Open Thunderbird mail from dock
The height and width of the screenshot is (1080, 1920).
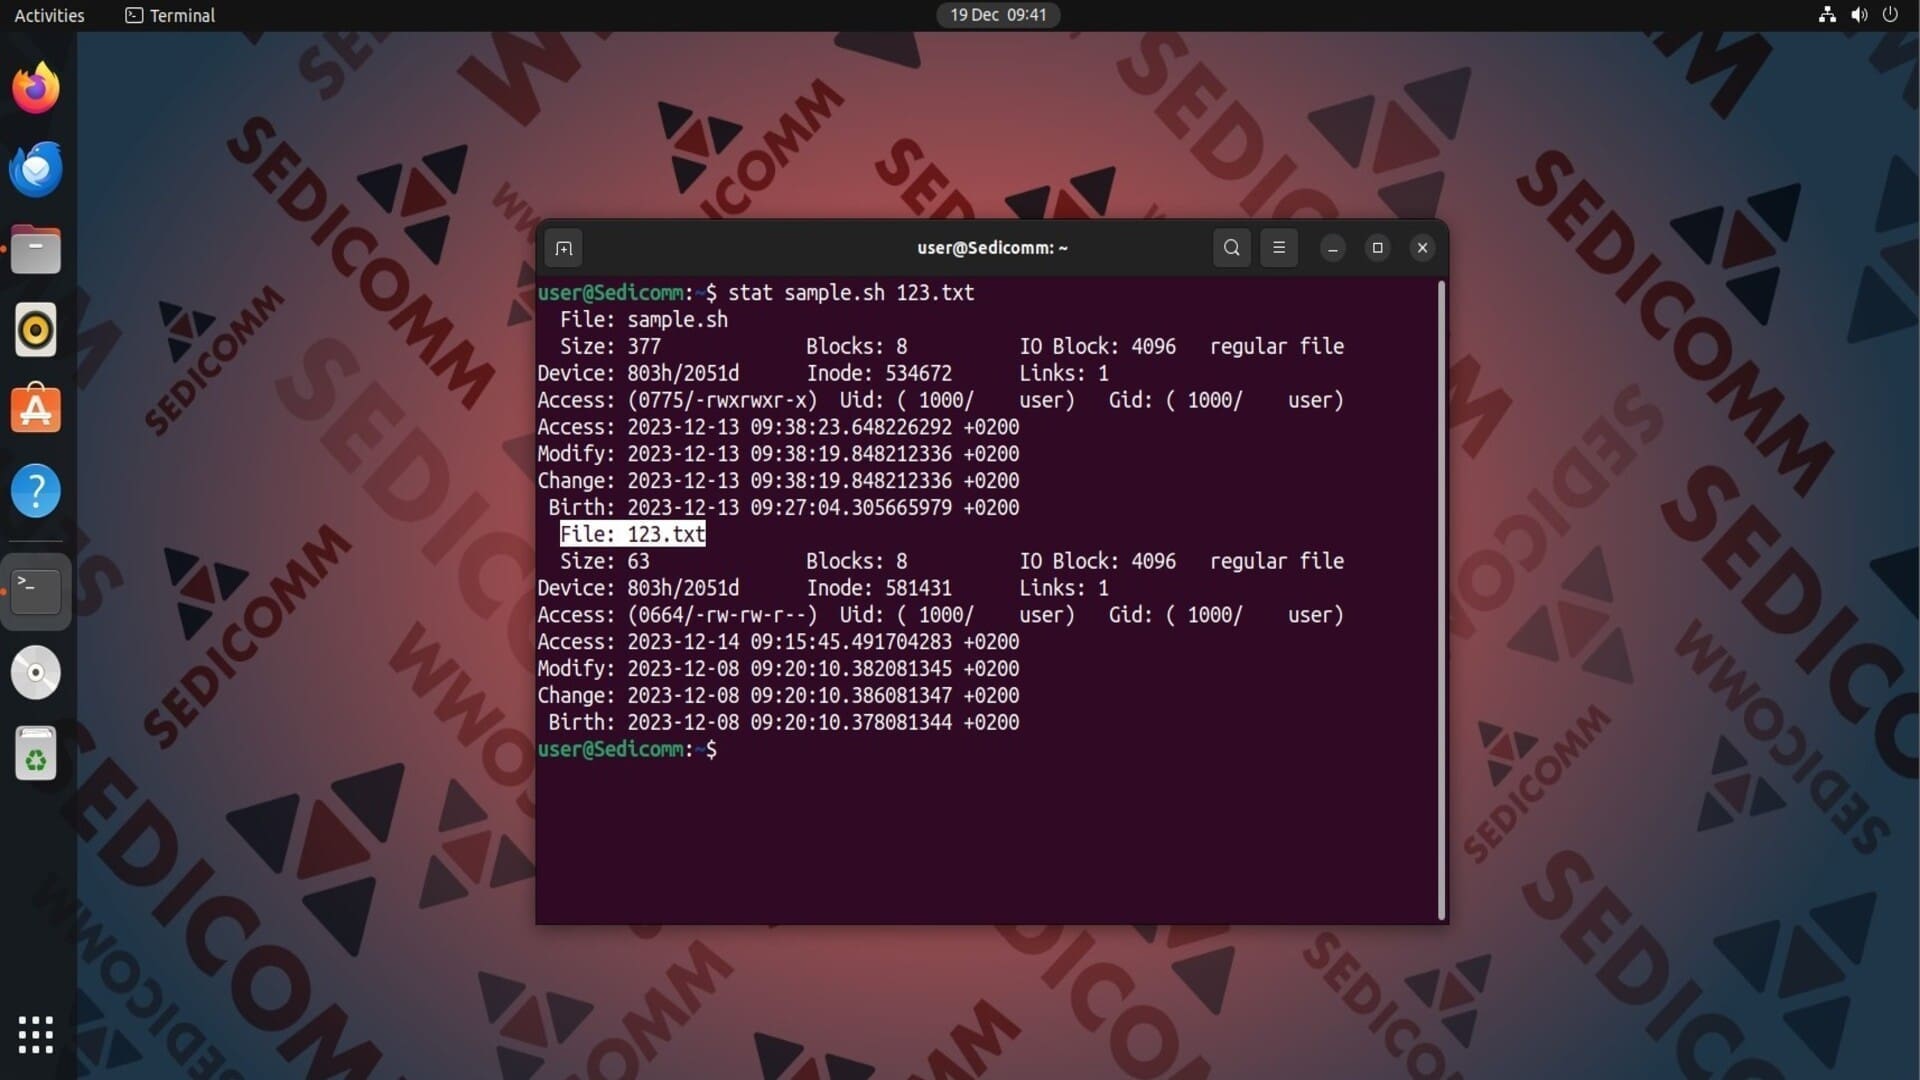[36, 169]
